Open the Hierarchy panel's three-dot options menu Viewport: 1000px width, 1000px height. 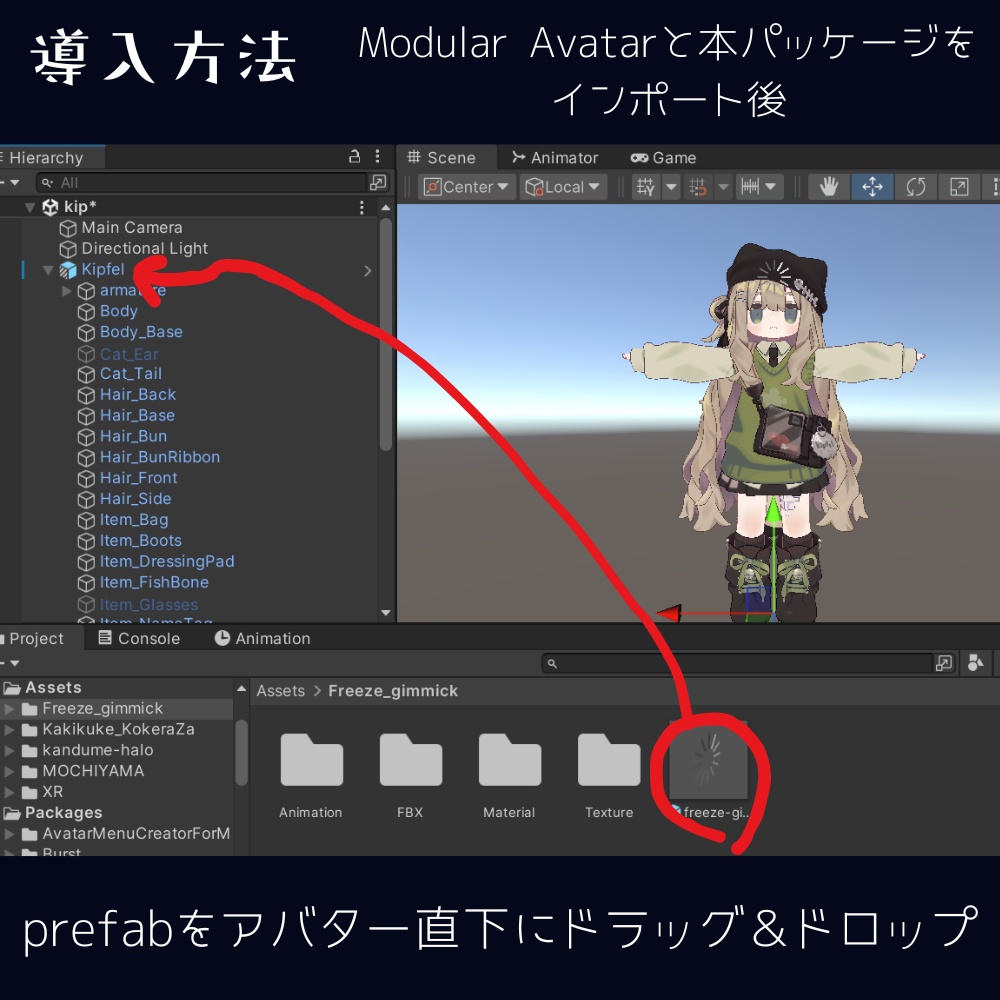[376, 157]
